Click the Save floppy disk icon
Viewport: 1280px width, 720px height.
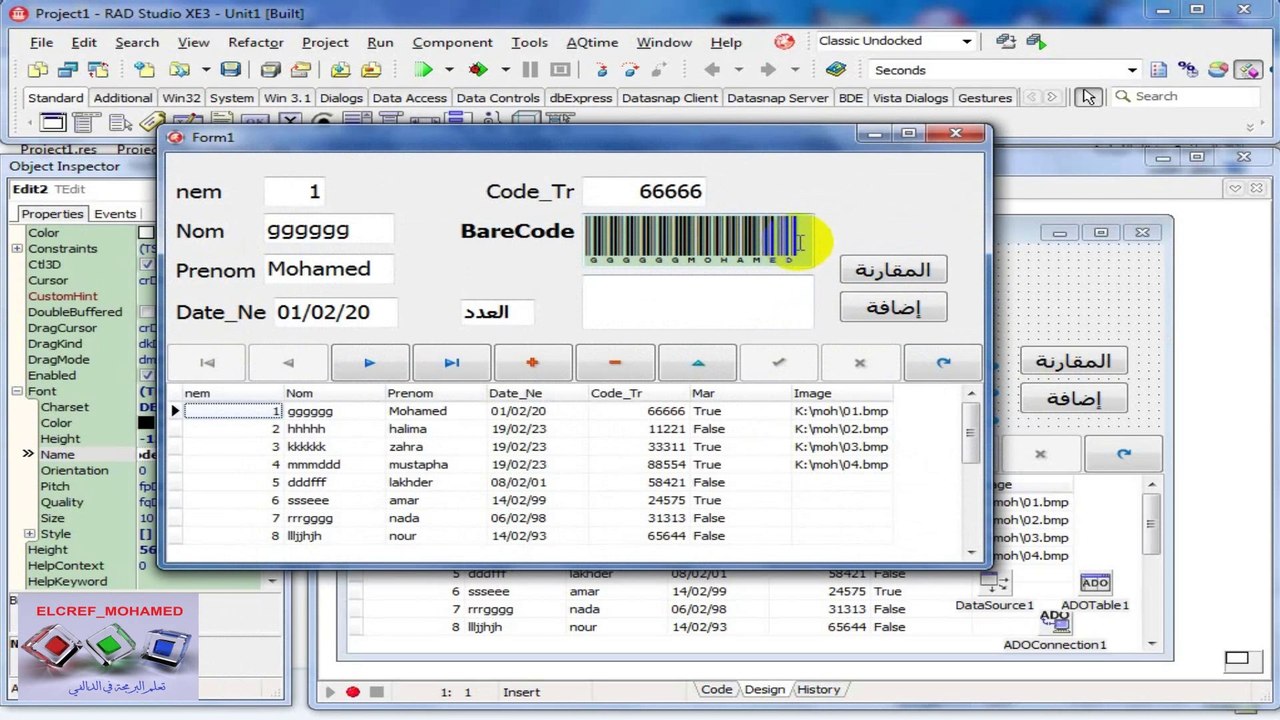(x=231, y=70)
